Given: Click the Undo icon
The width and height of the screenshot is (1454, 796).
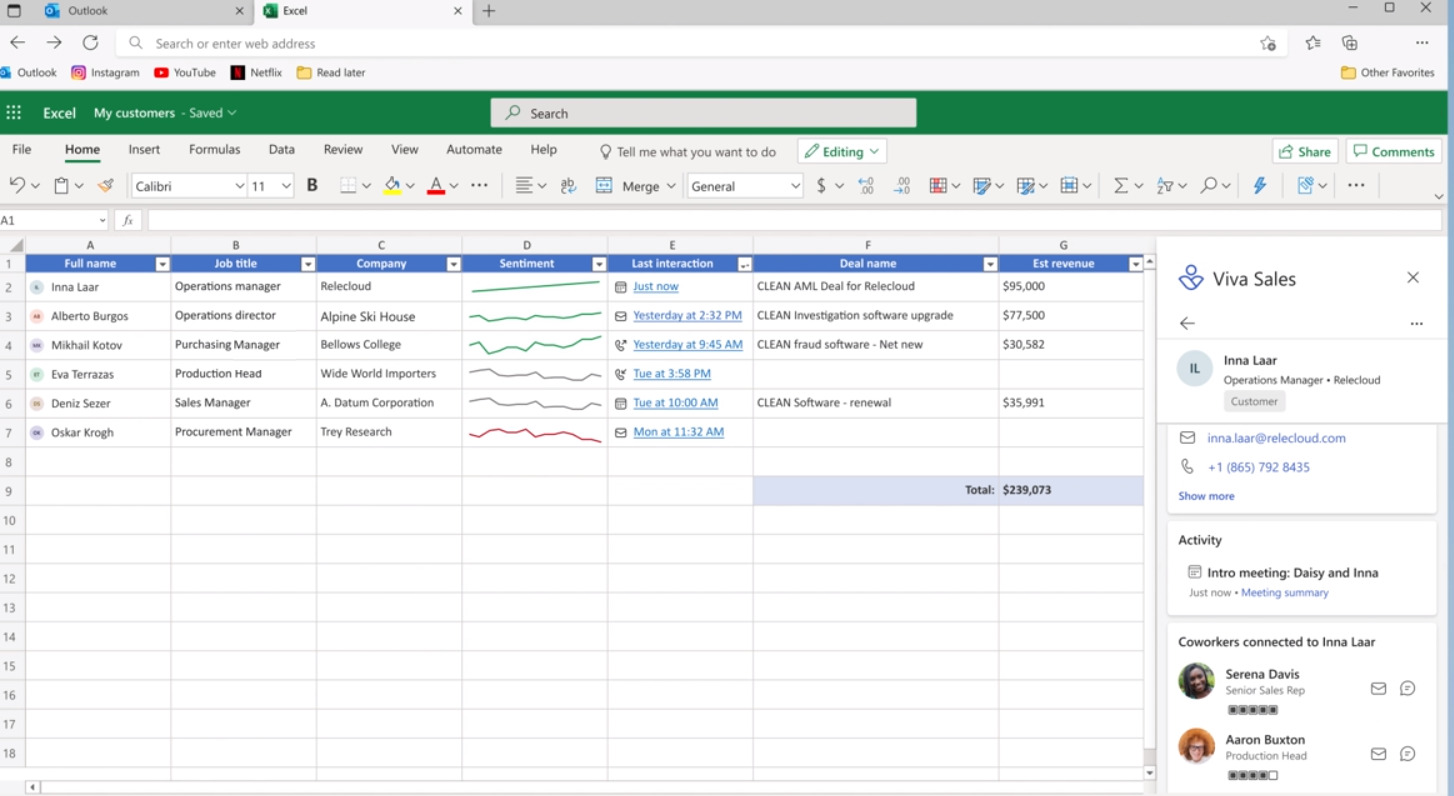Looking at the screenshot, I should pyautogui.click(x=17, y=186).
